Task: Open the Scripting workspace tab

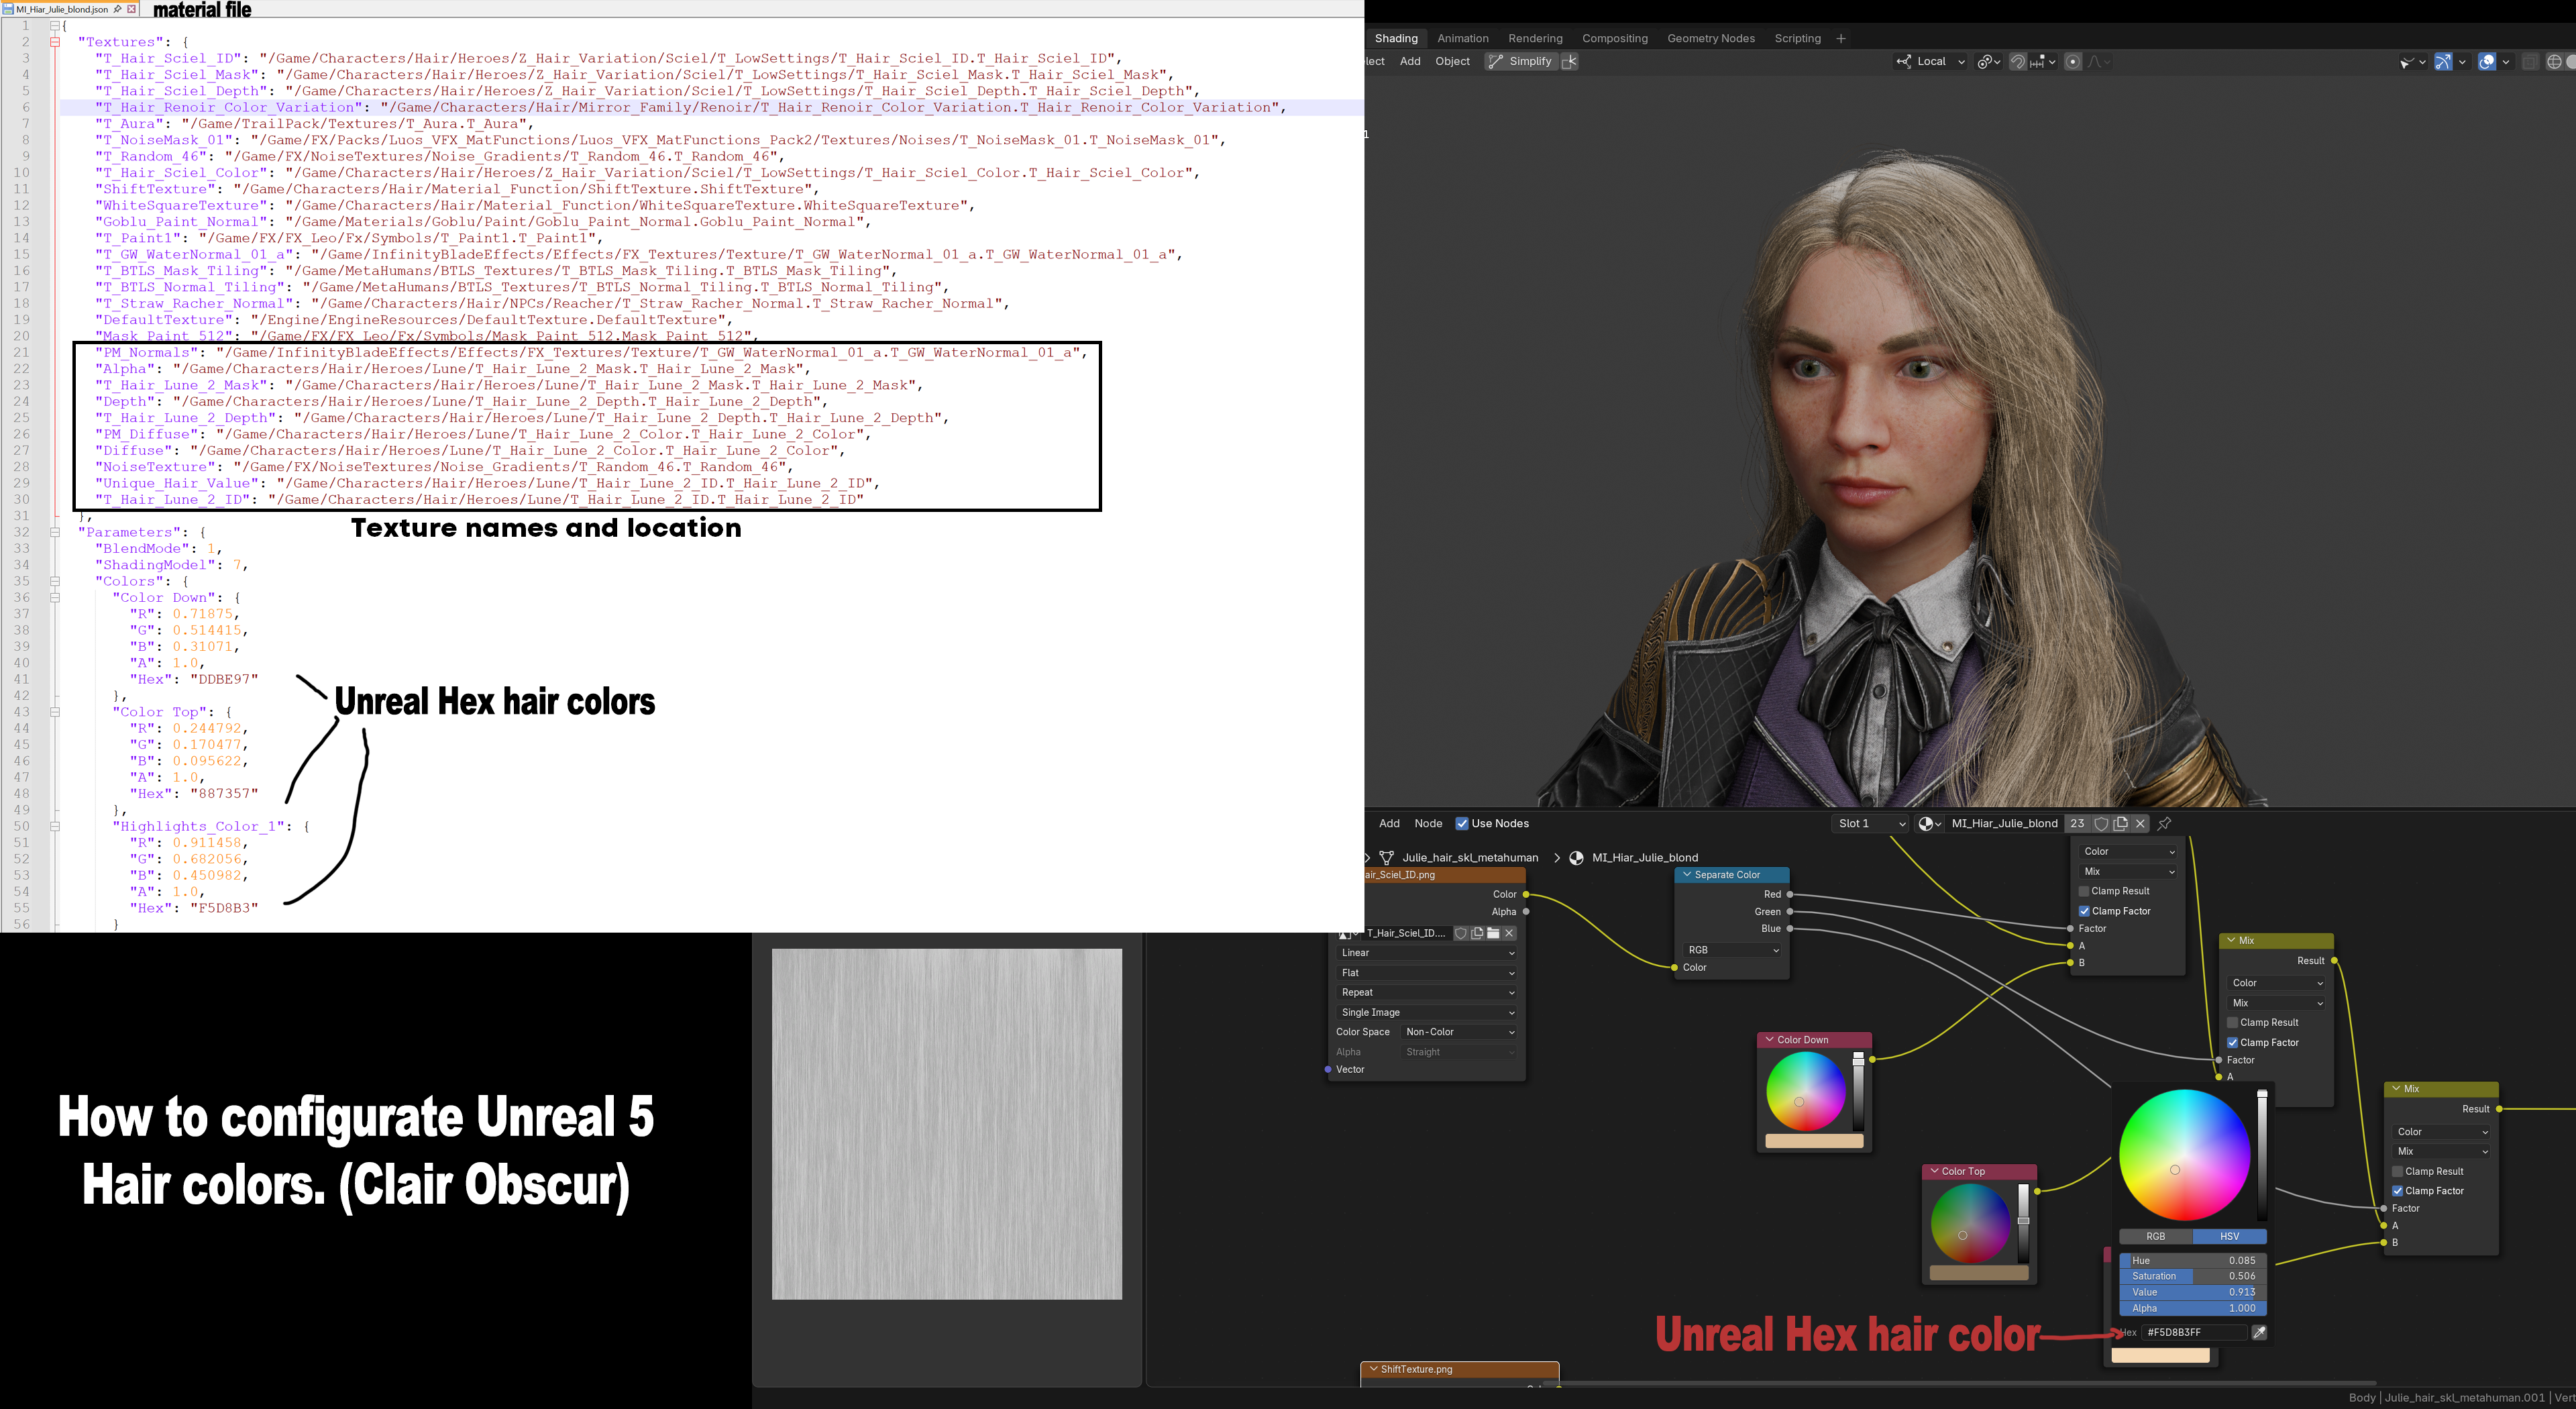Action: pyautogui.click(x=1797, y=39)
